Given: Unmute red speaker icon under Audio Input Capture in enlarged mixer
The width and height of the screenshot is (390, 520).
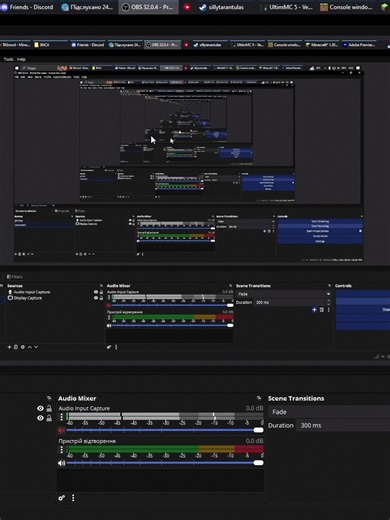Looking at the screenshot, I should pyautogui.click(x=61, y=430).
